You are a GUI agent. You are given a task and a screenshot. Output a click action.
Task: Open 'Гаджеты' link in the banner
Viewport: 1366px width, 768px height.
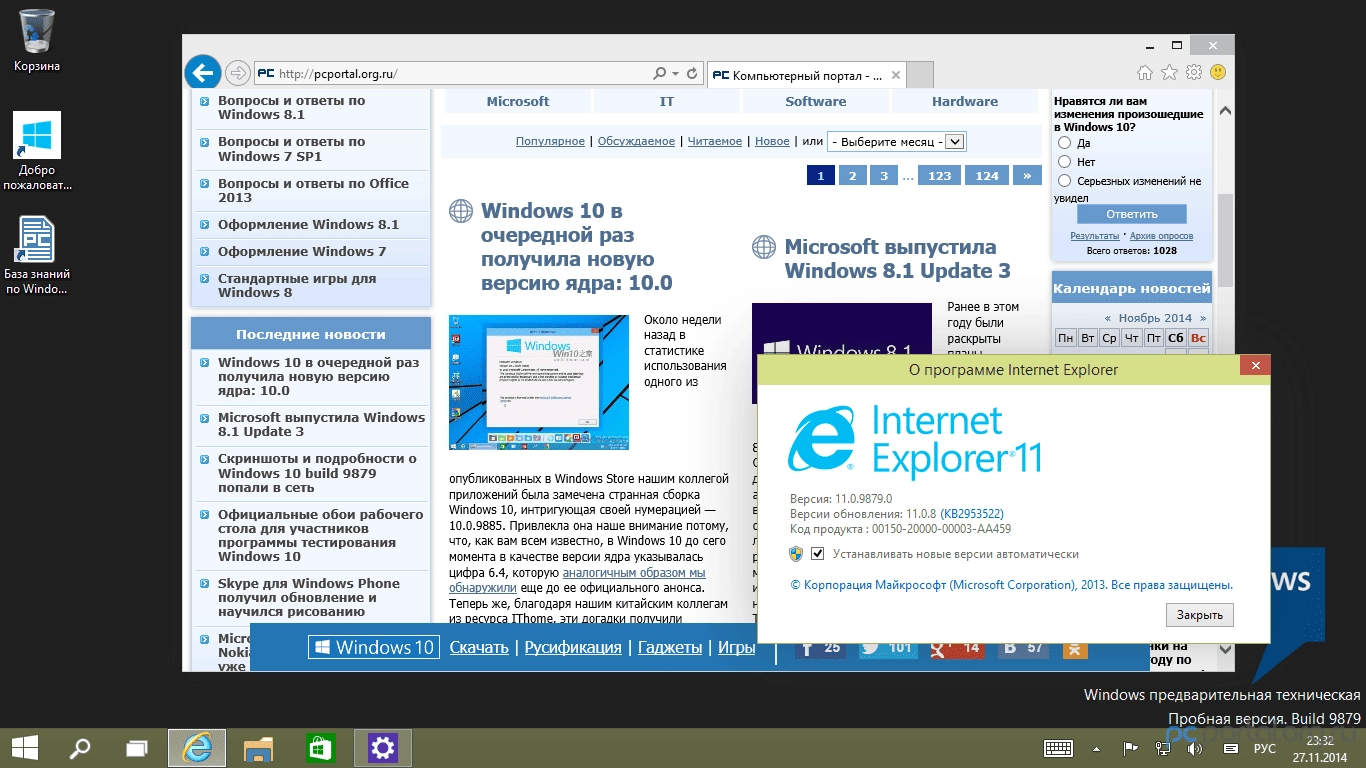click(x=670, y=647)
